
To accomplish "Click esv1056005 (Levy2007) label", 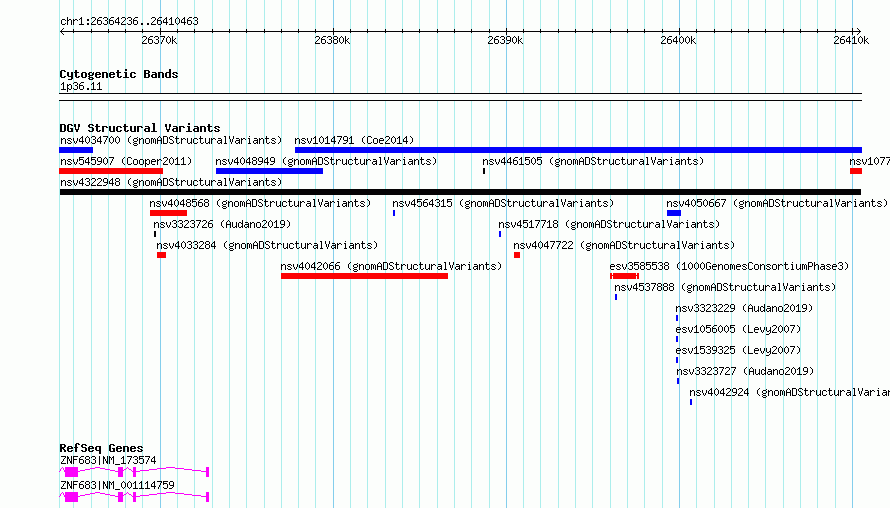I will pos(738,329).
